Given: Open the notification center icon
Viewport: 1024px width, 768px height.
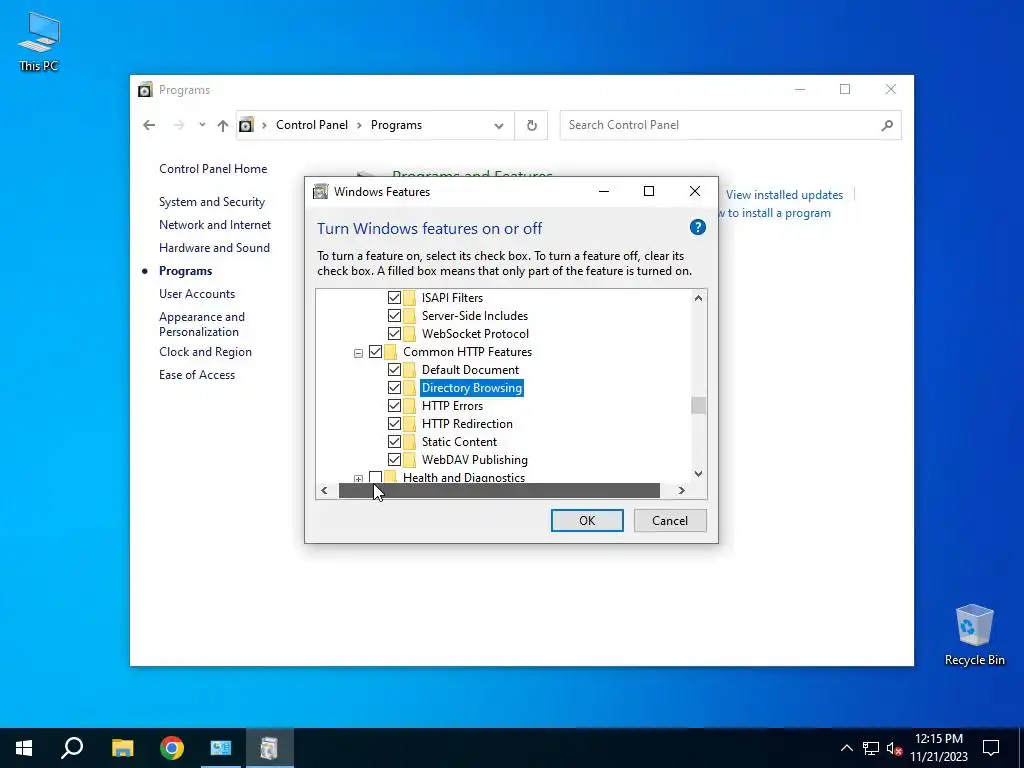Looking at the screenshot, I should click(991, 748).
